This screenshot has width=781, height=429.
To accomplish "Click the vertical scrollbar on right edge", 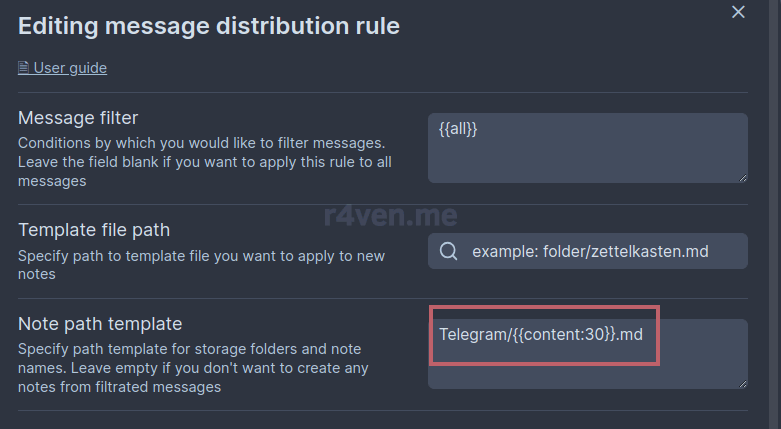I will [775, 214].
